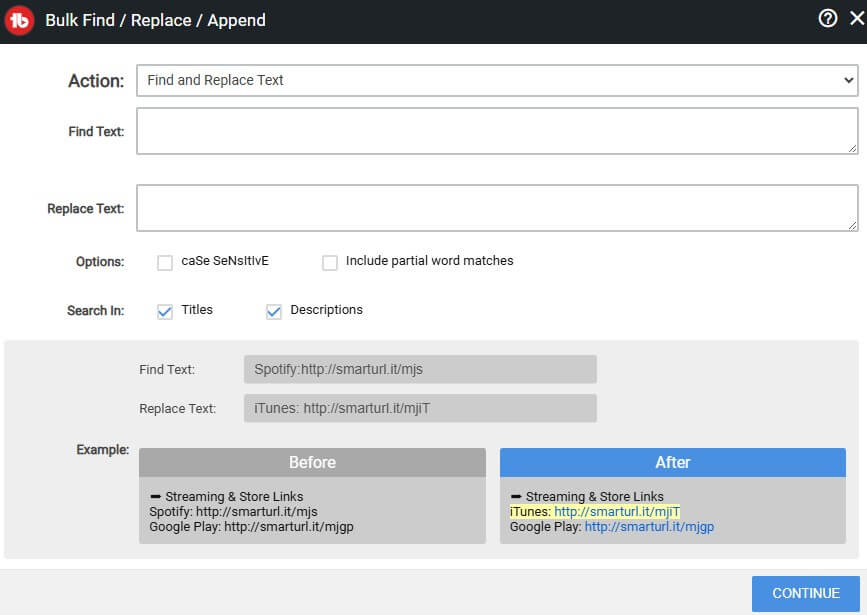The image size is (867, 615).
Task: Click the 'Bulk Find / Replace / Append' title
Action: pos(155,20)
